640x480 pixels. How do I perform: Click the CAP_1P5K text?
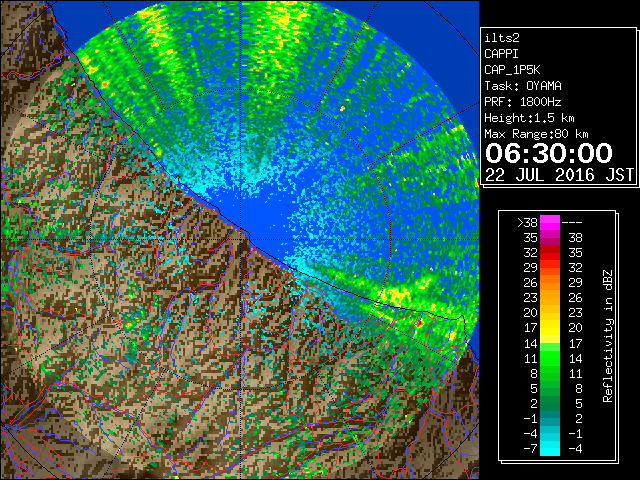click(x=512, y=70)
